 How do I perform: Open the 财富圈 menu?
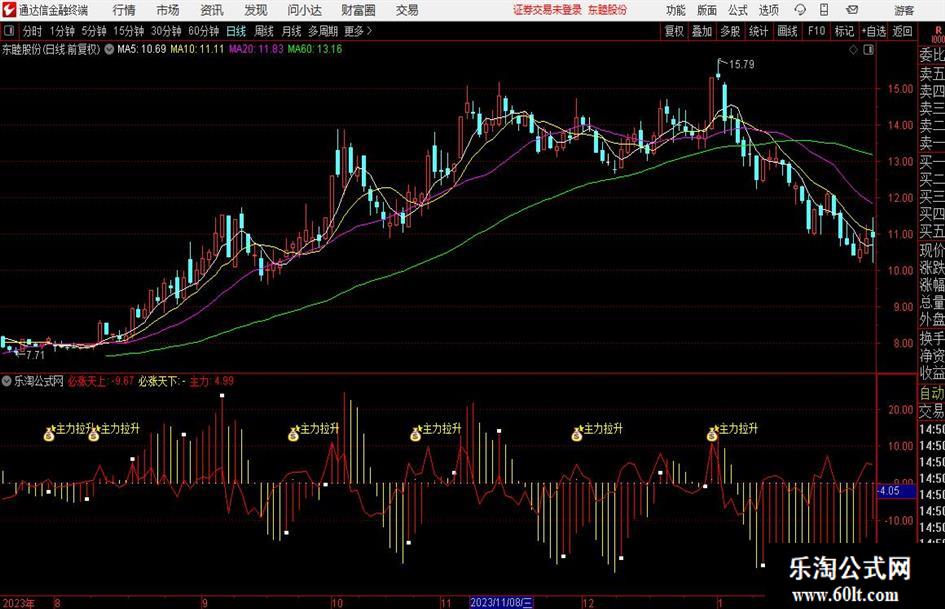358,10
